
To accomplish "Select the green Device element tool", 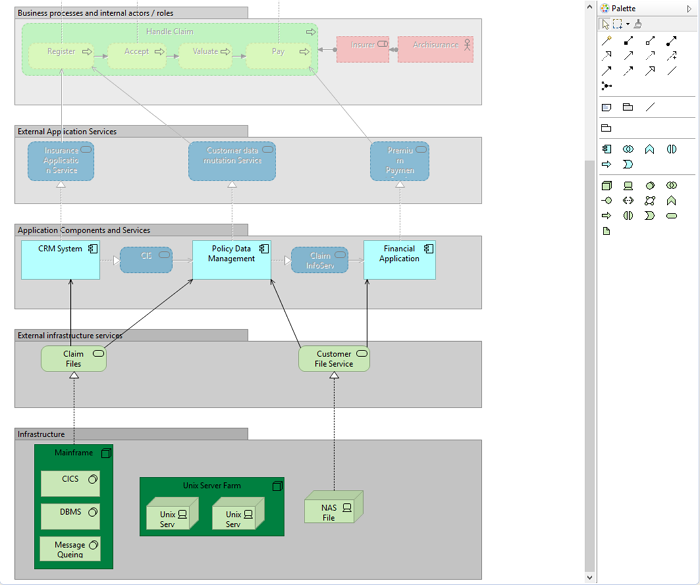I will point(628,185).
